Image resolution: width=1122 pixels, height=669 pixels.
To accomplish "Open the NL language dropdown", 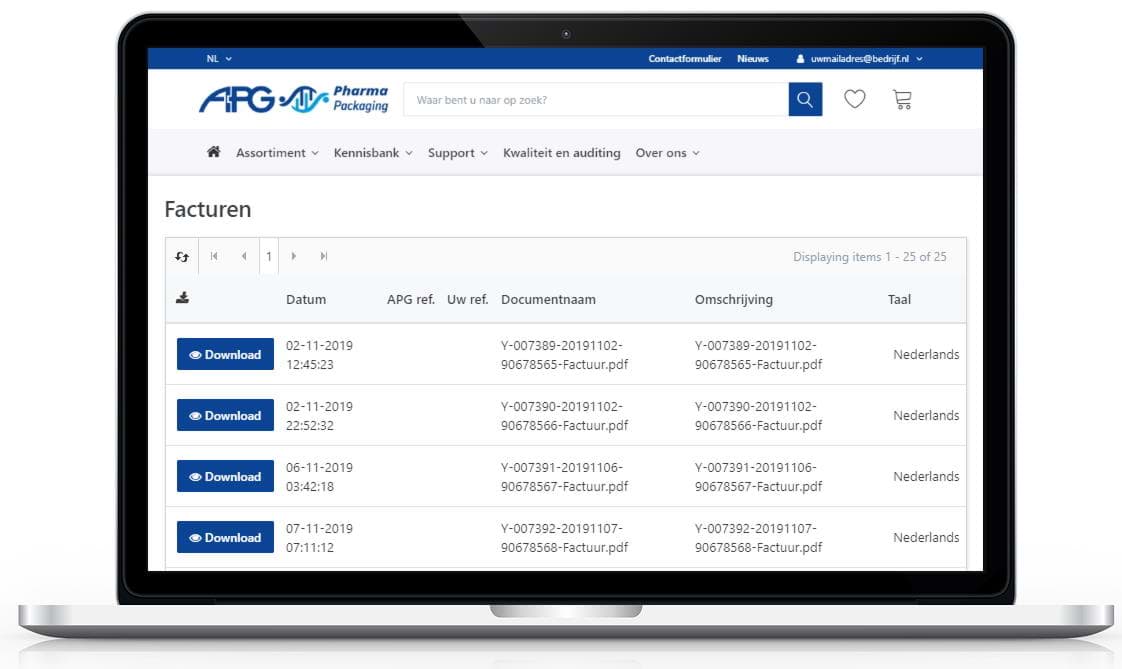I will 219,59.
